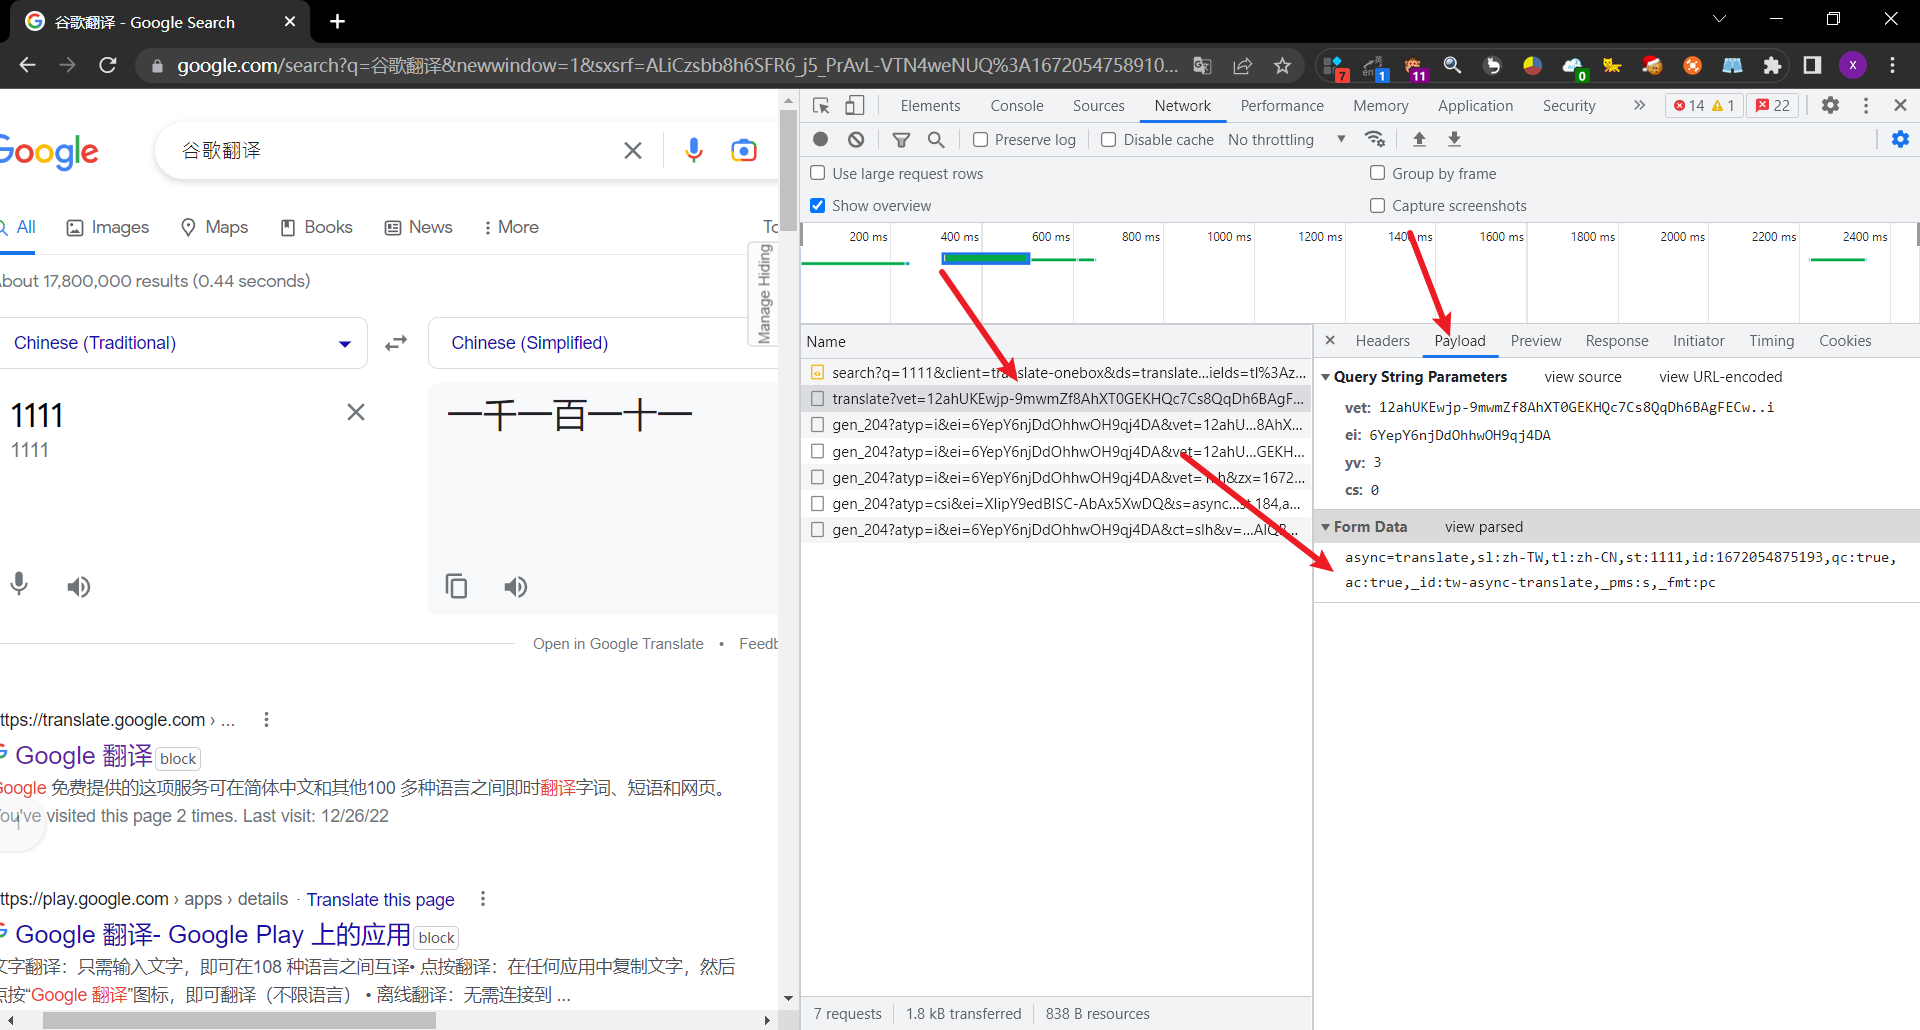This screenshot has height=1030, width=1920.
Task: Check the Disable cache checkbox
Action: coord(1109,140)
